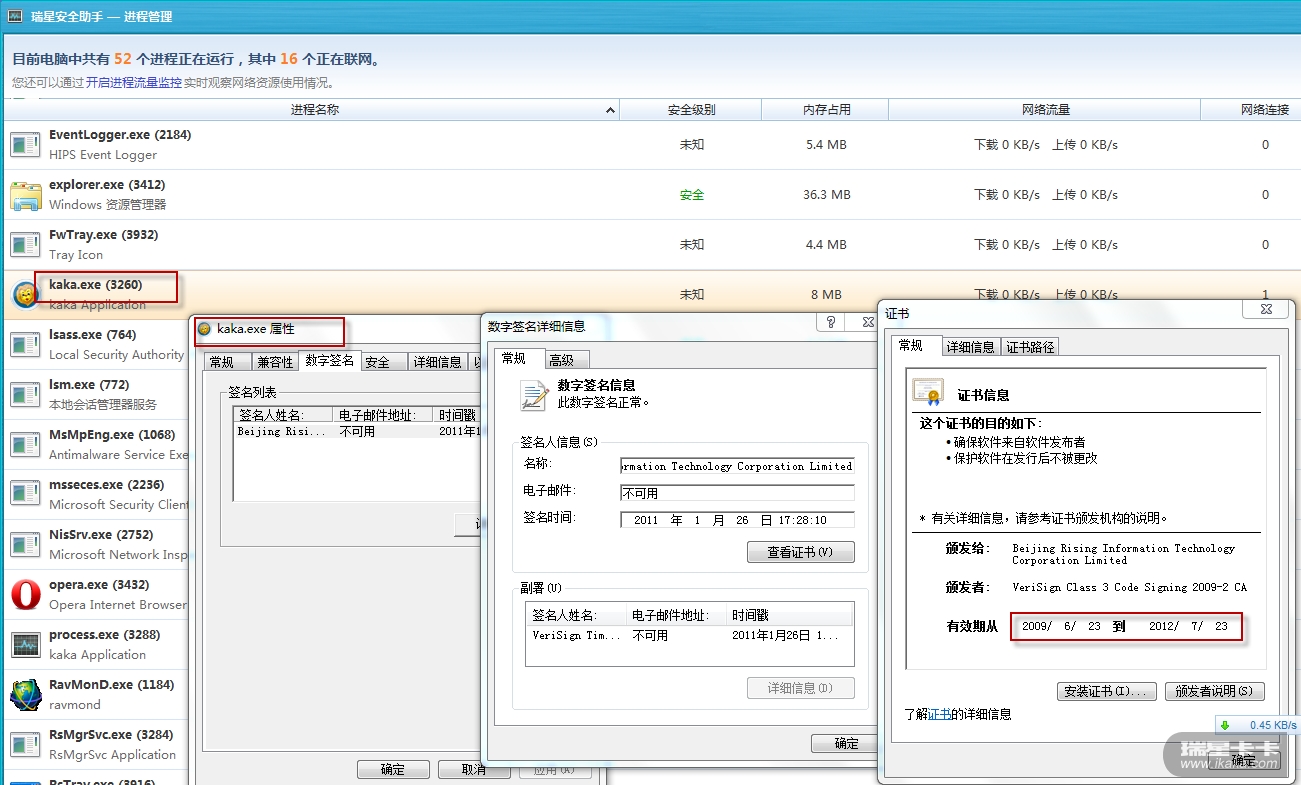Open 颁发者说明(S) in certificate dialog
This screenshot has height=785, width=1301.
click(1215, 691)
